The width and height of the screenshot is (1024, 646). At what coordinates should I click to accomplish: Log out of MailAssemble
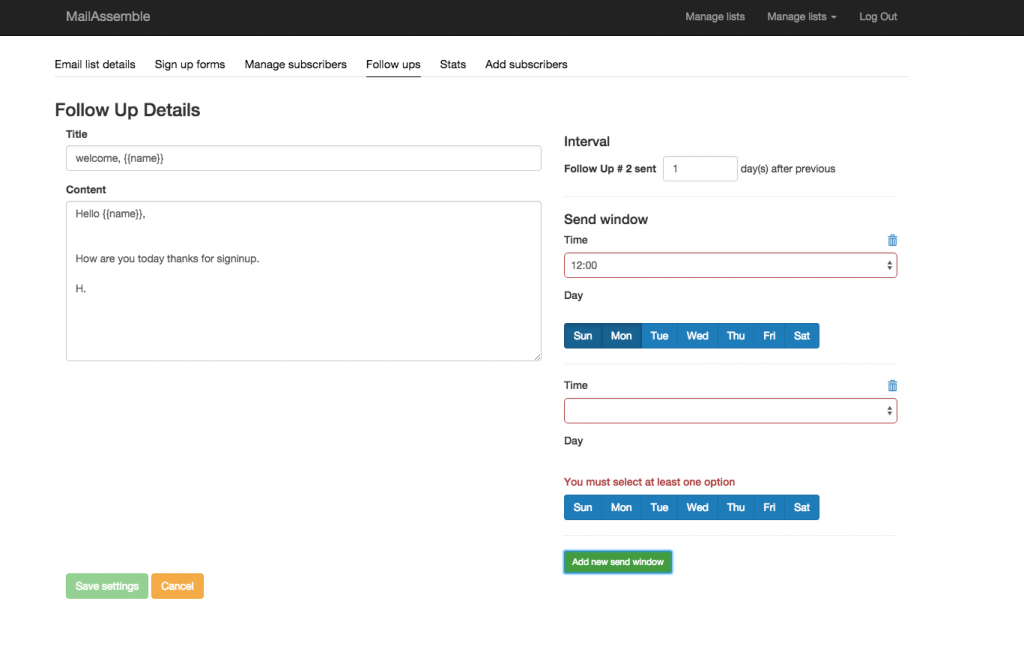[877, 16]
